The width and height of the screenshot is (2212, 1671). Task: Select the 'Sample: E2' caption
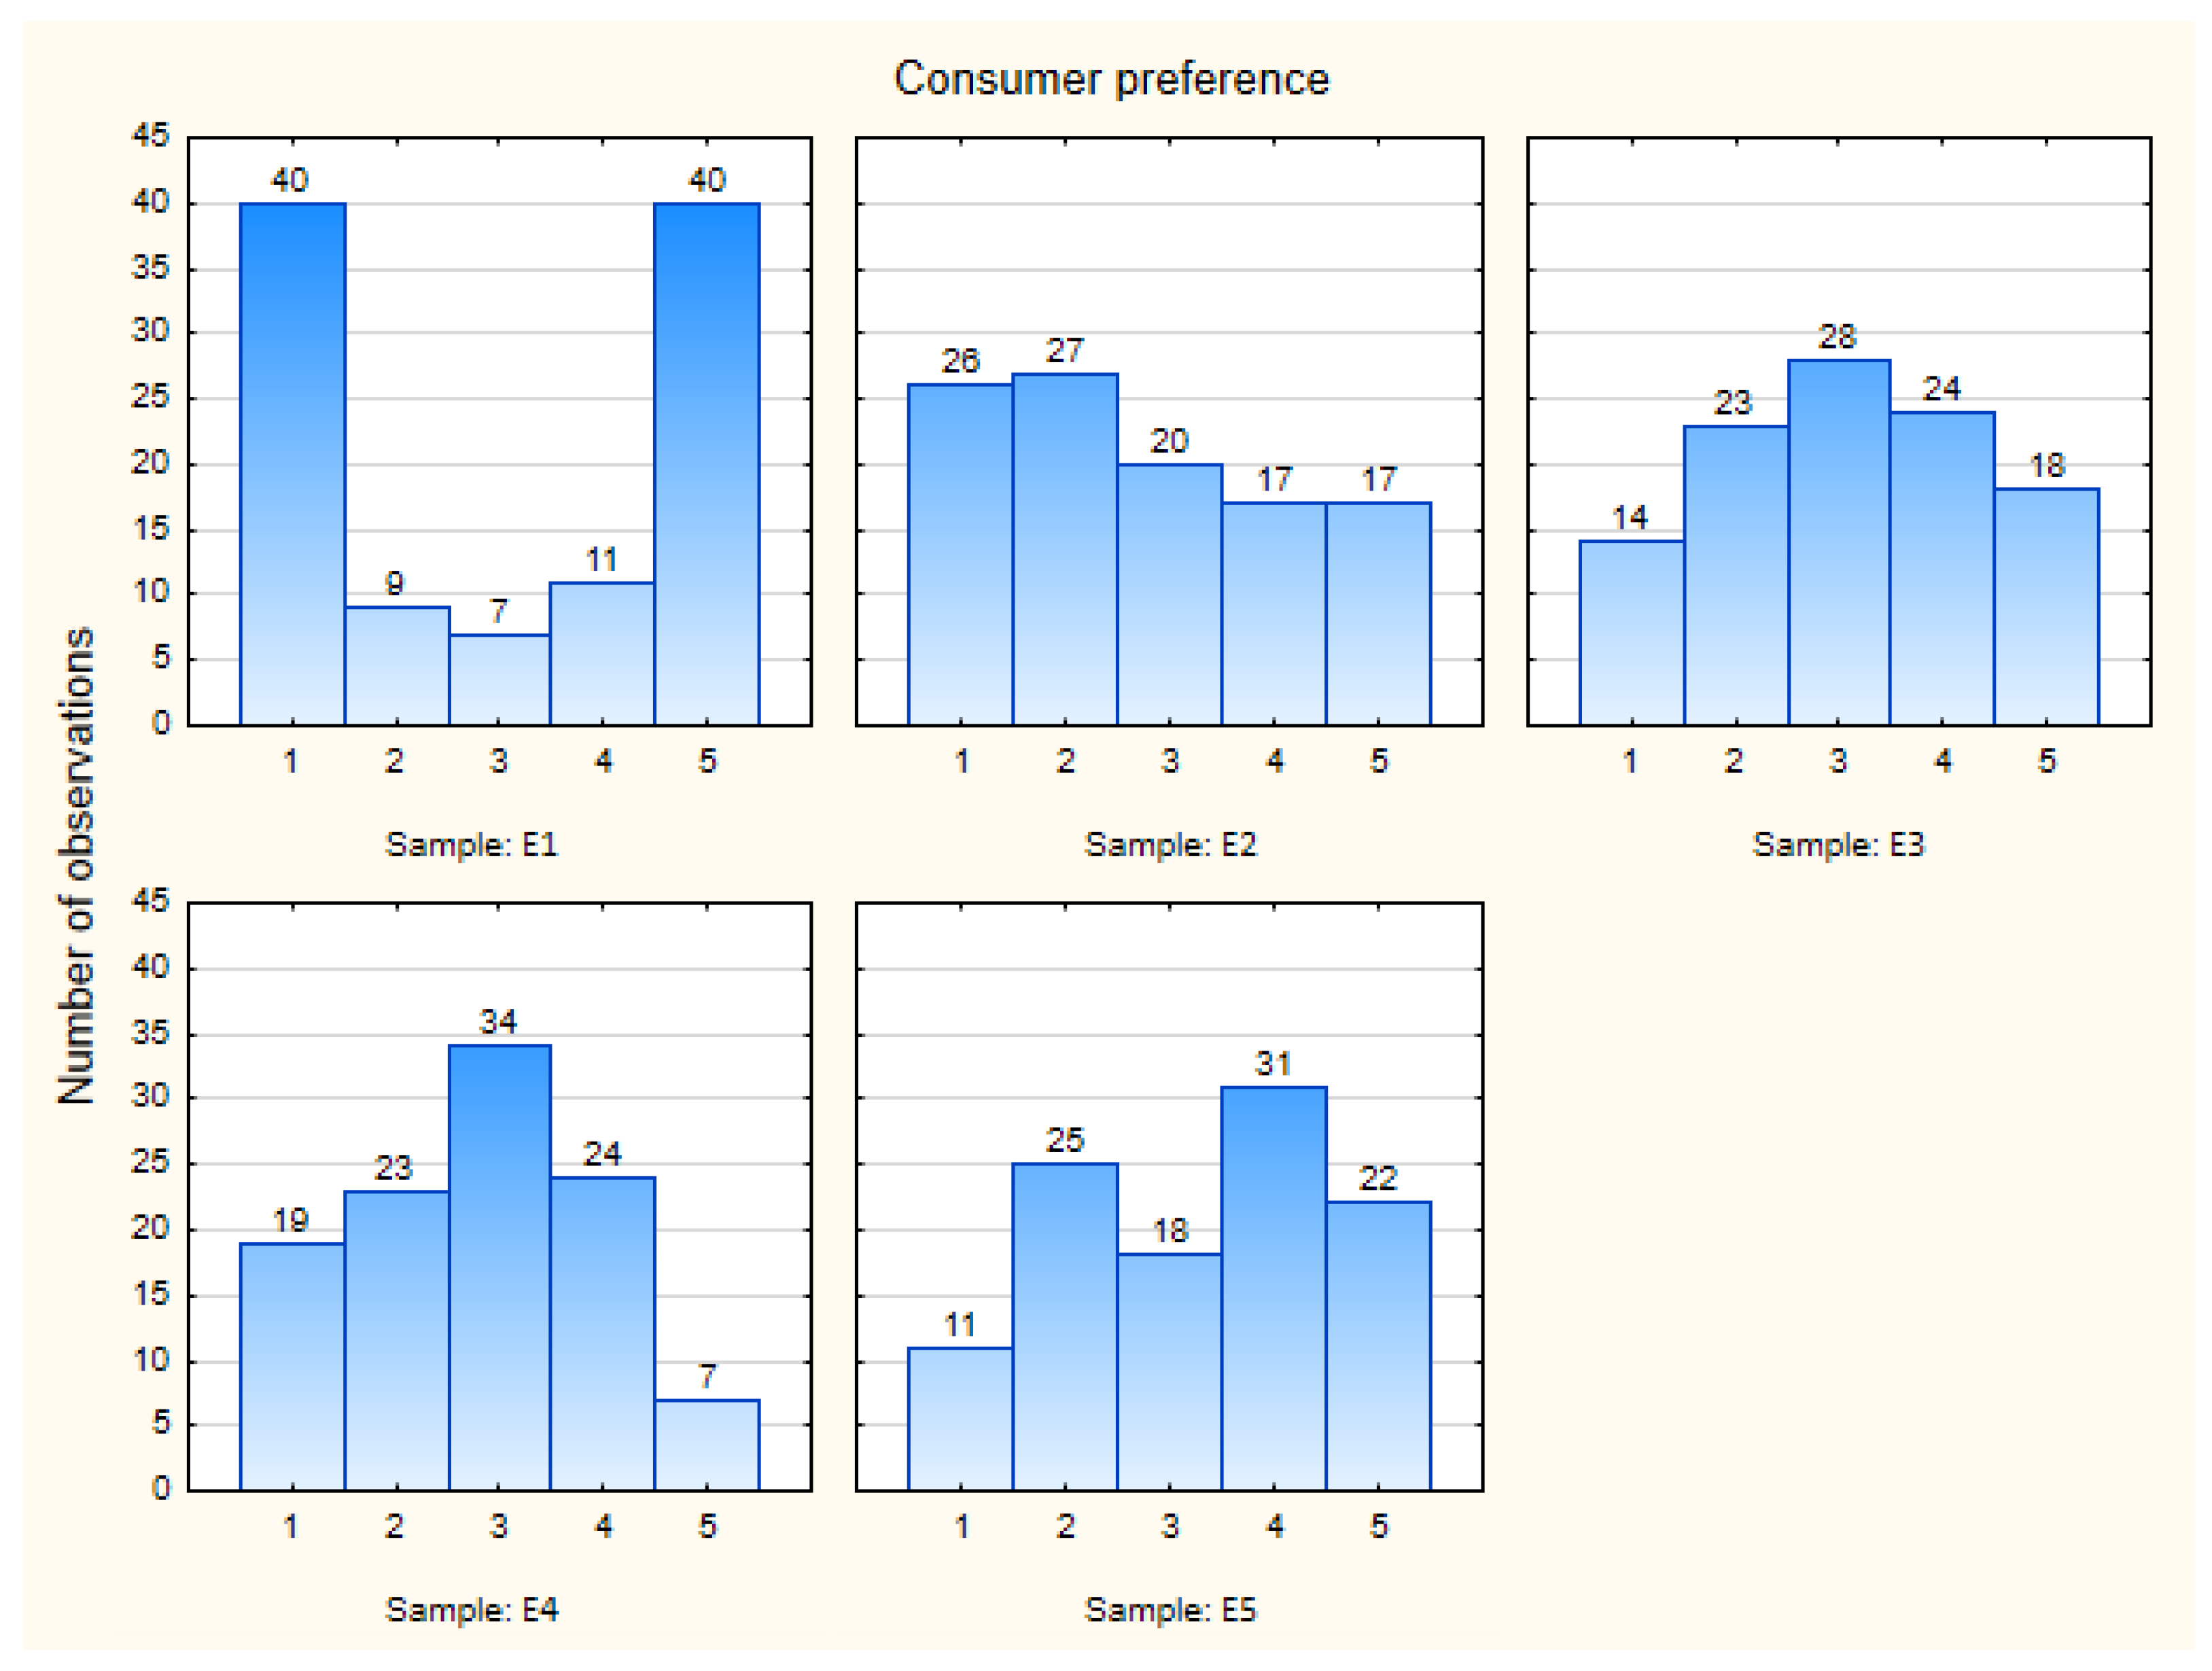[x=1170, y=845]
